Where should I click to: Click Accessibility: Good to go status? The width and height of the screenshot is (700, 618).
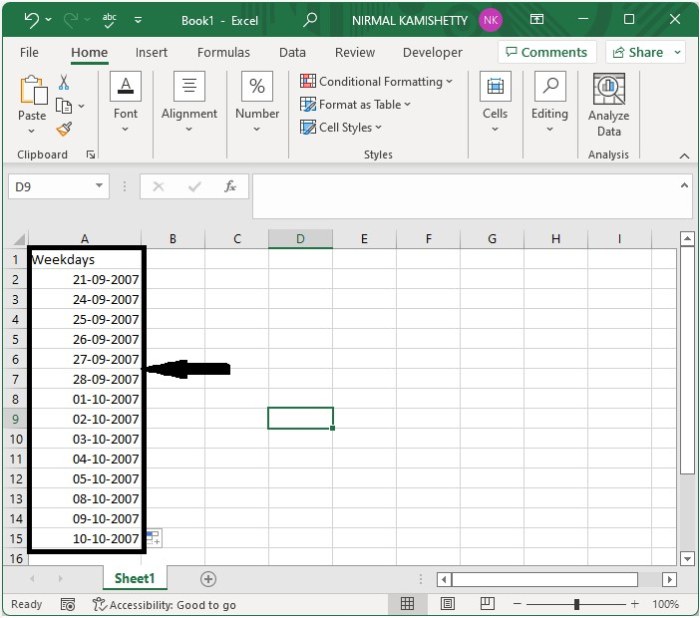164,605
